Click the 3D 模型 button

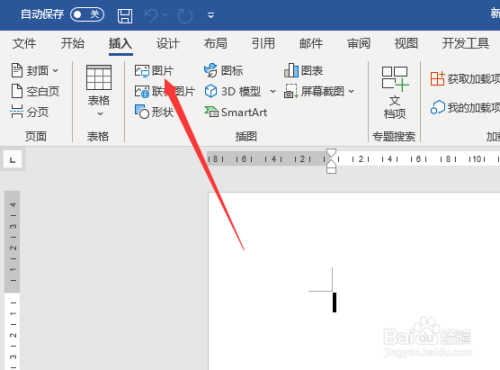[x=233, y=91]
